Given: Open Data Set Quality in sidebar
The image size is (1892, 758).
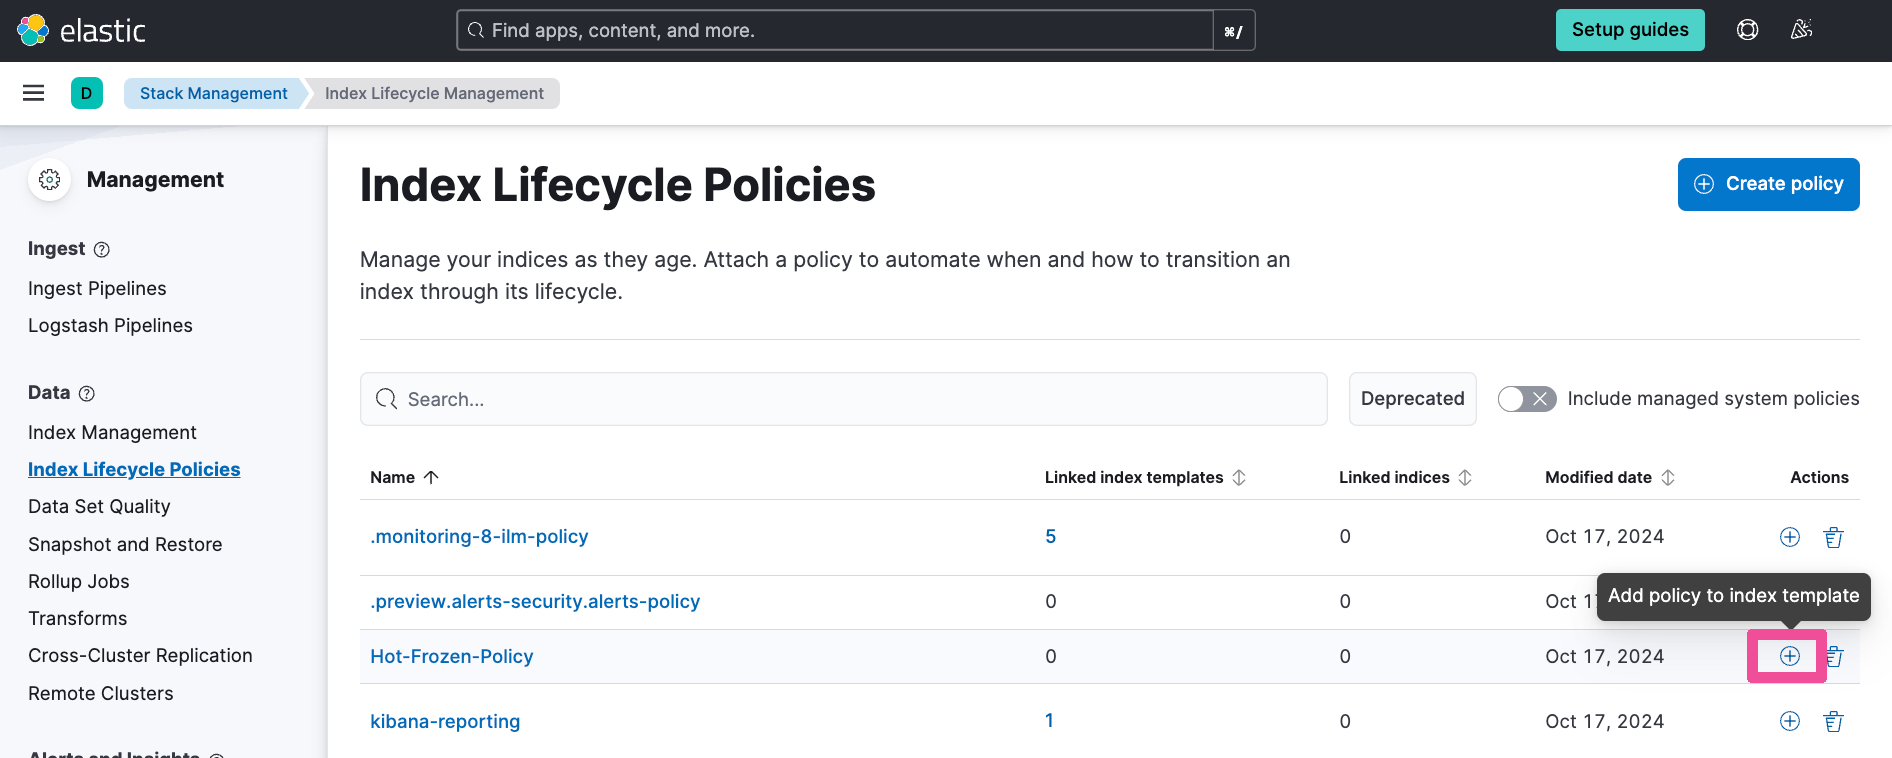Looking at the screenshot, I should (99, 506).
